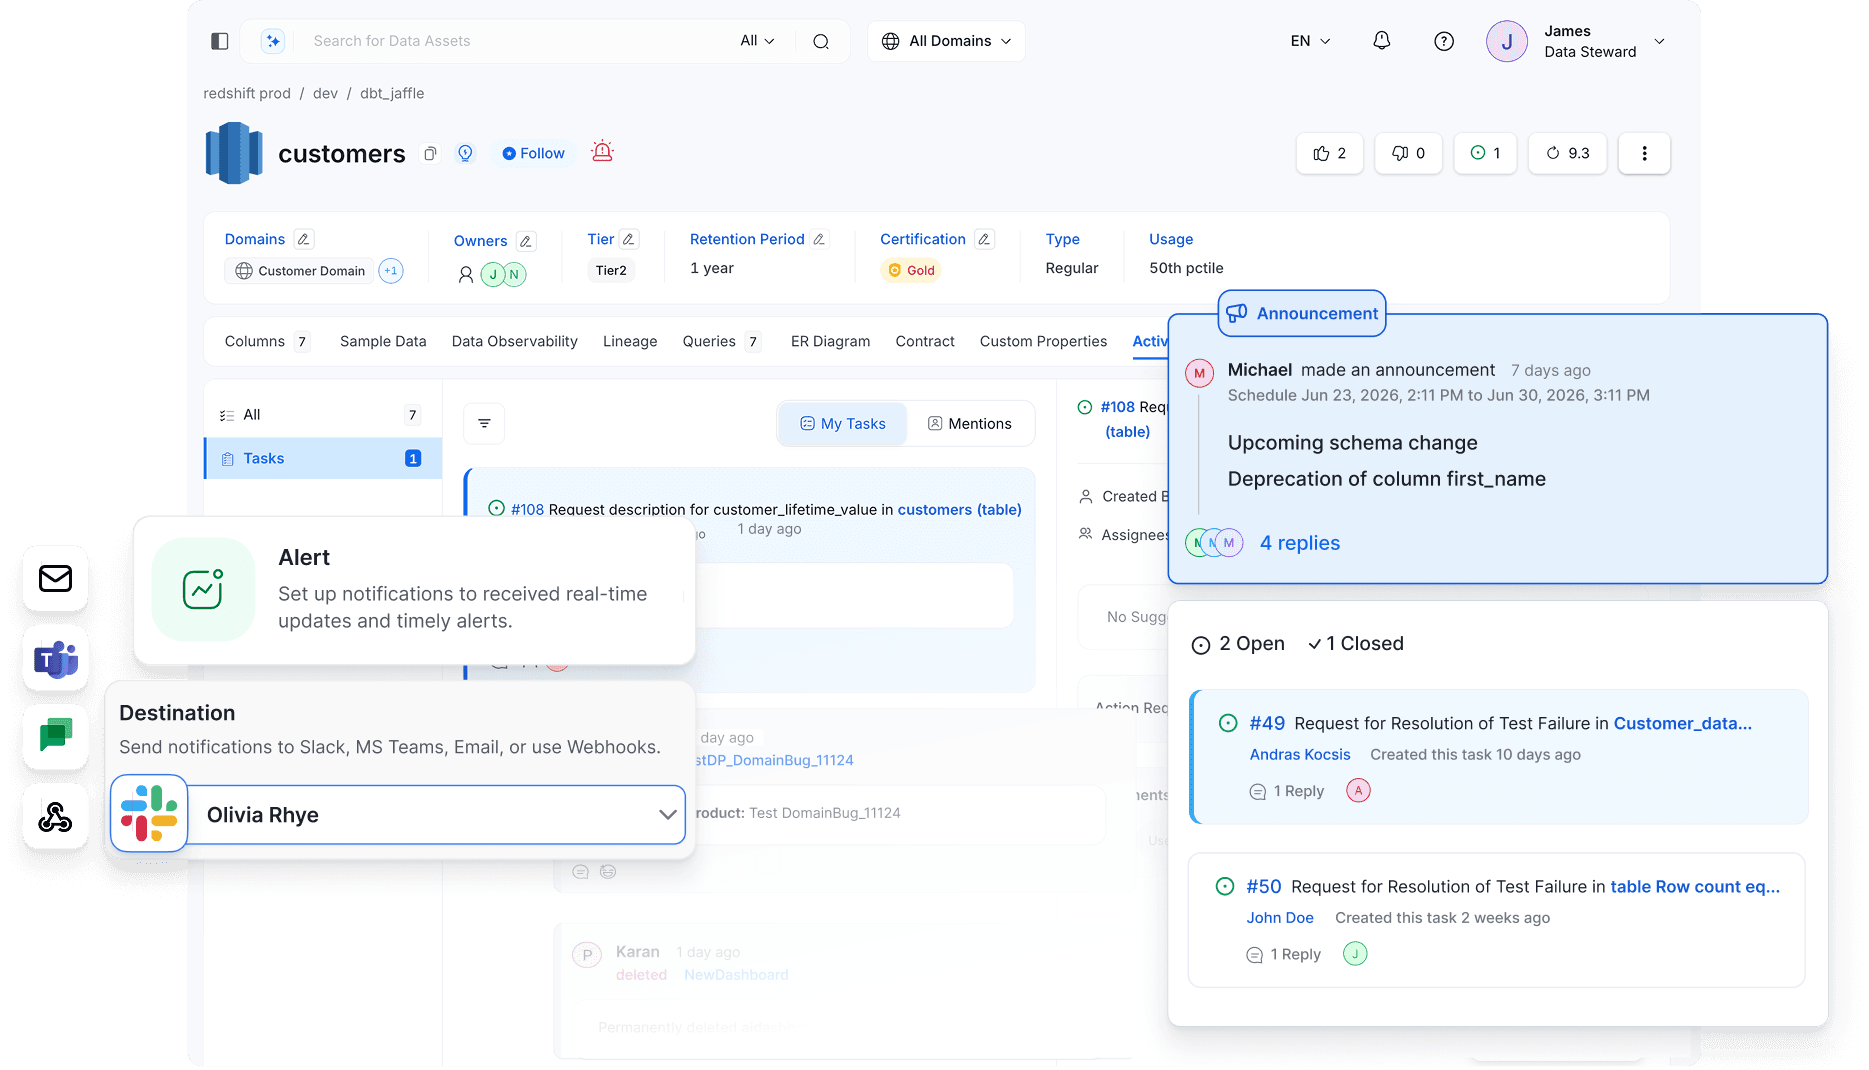Click the John Doe name link
Screen dimensions: 1869x1070
pyautogui.click(x=1279, y=918)
